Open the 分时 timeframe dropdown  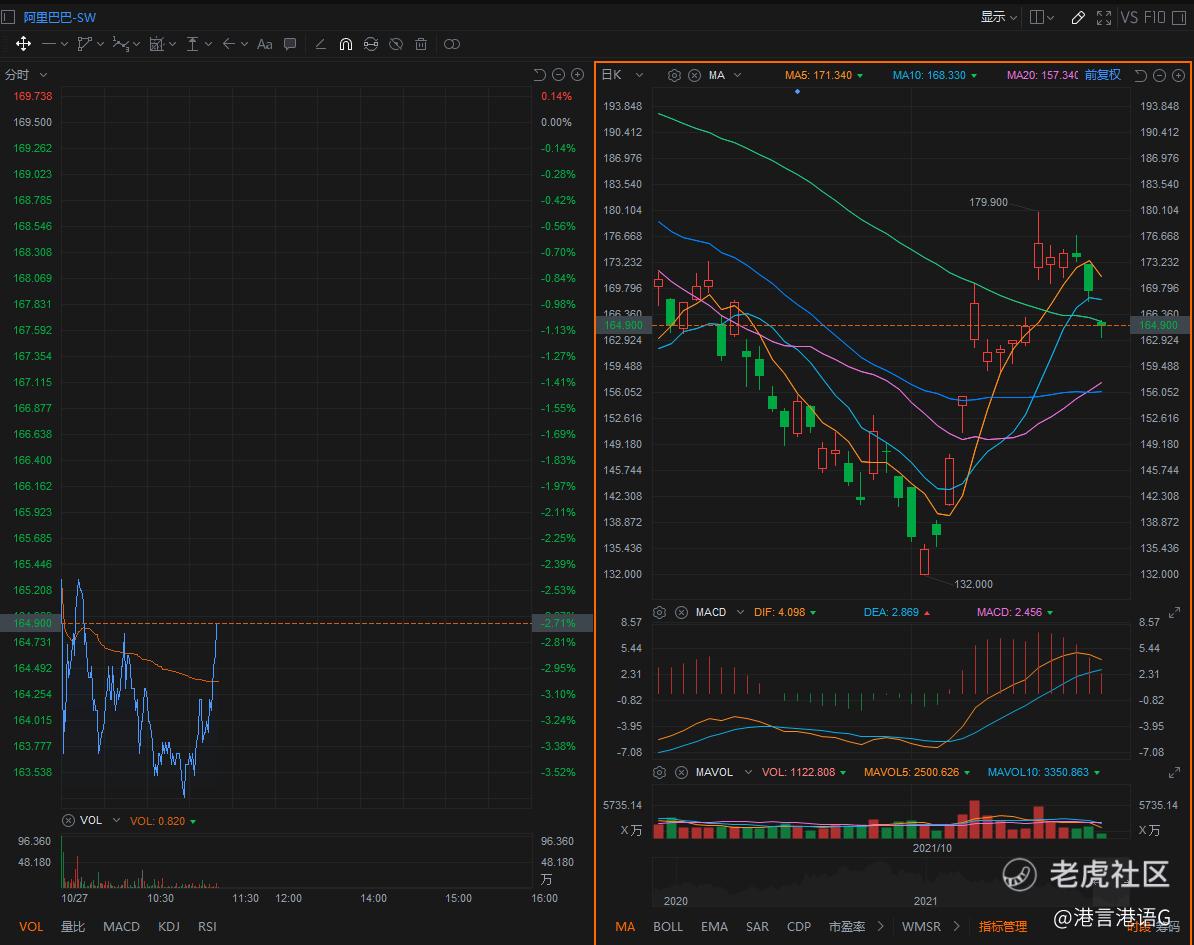tap(26, 75)
